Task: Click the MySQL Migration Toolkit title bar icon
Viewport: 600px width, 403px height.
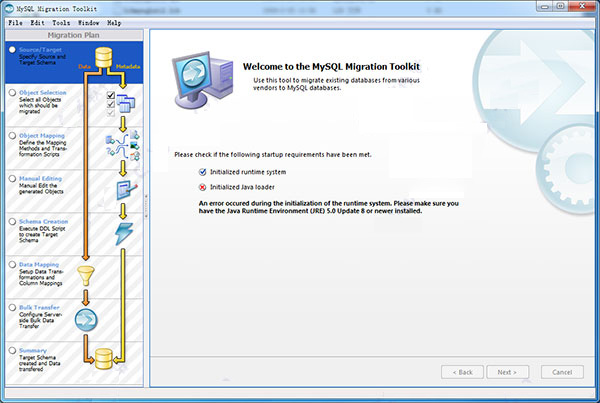Action: [8, 8]
